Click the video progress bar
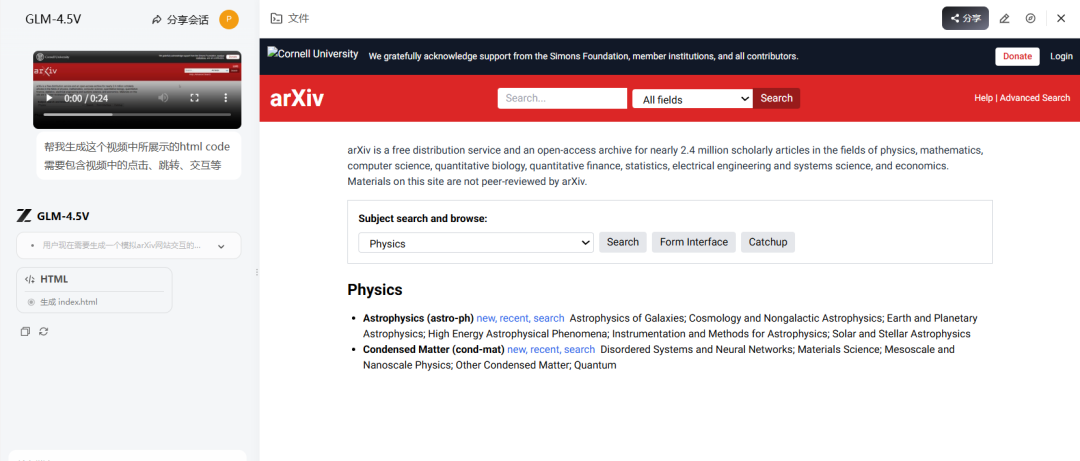The height and width of the screenshot is (461, 1080). coord(137,114)
